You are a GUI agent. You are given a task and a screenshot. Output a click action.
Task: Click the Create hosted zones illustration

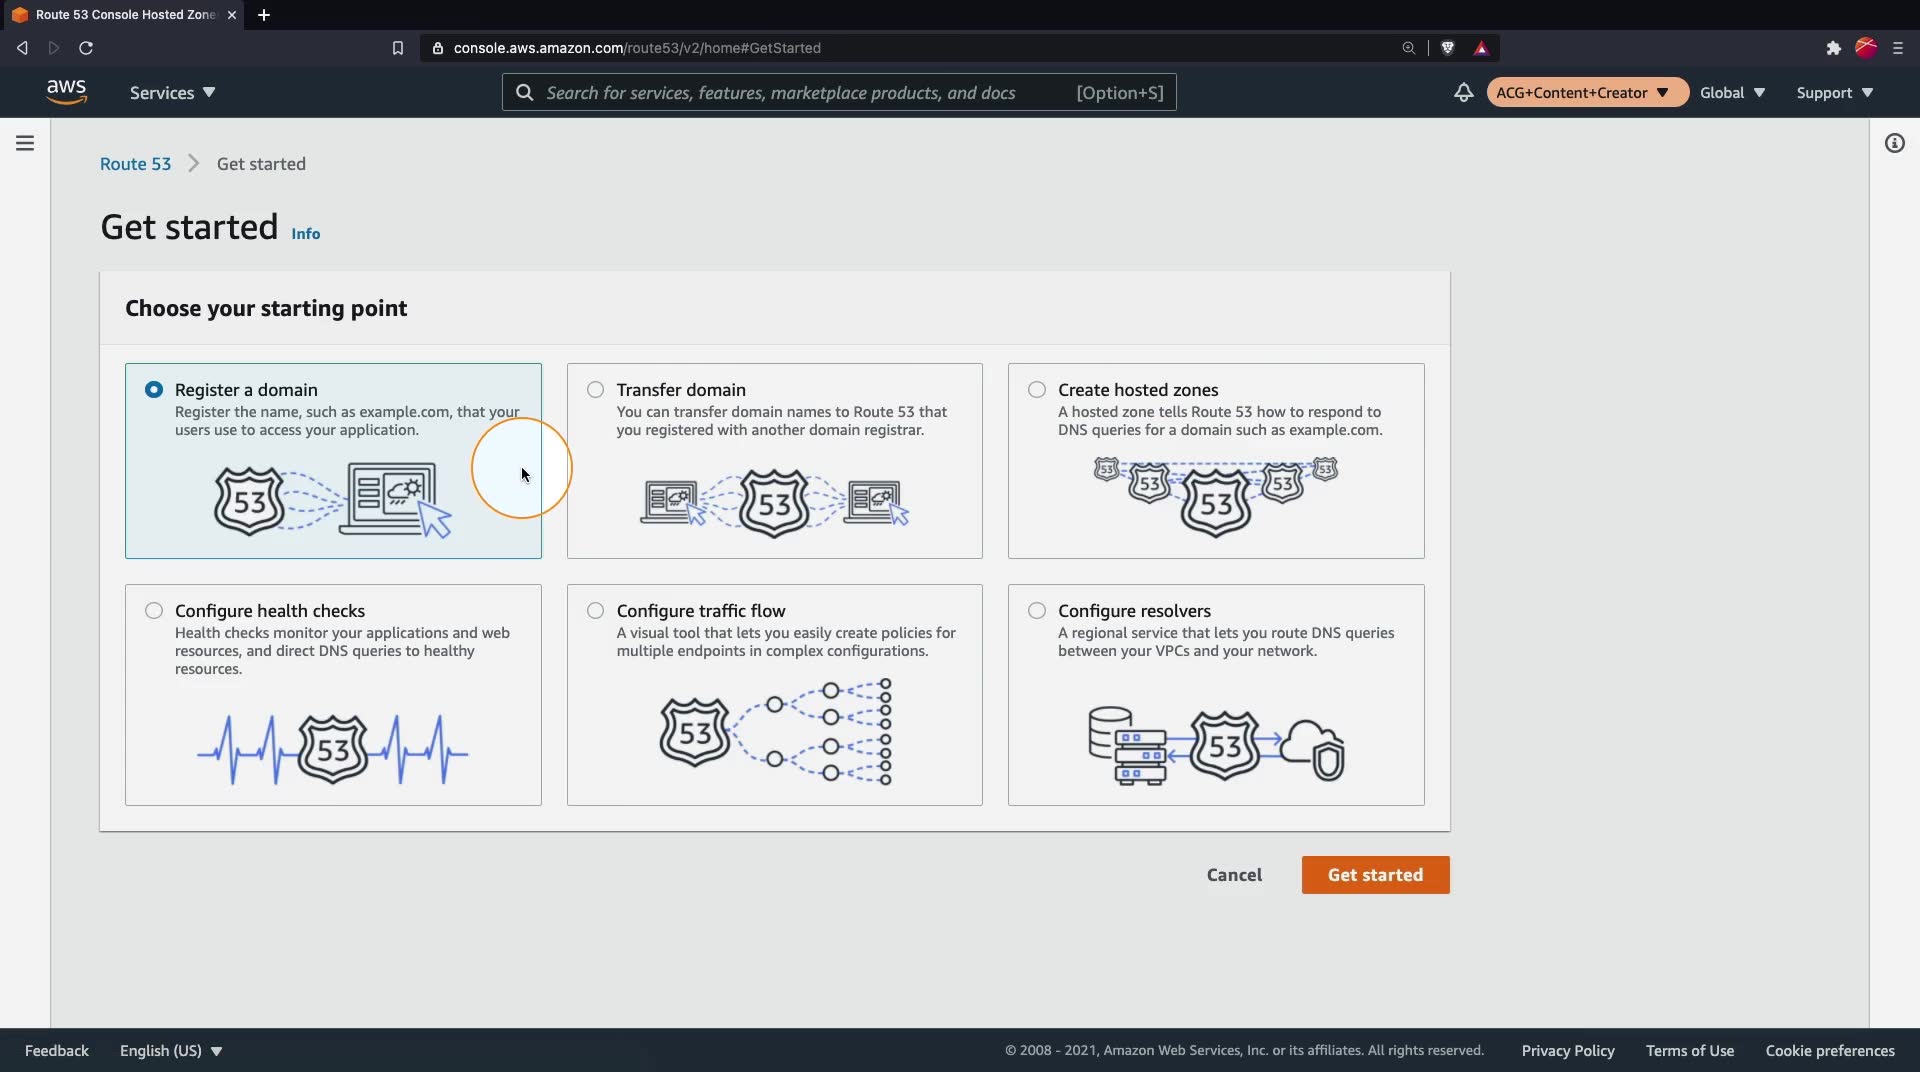(1216, 496)
